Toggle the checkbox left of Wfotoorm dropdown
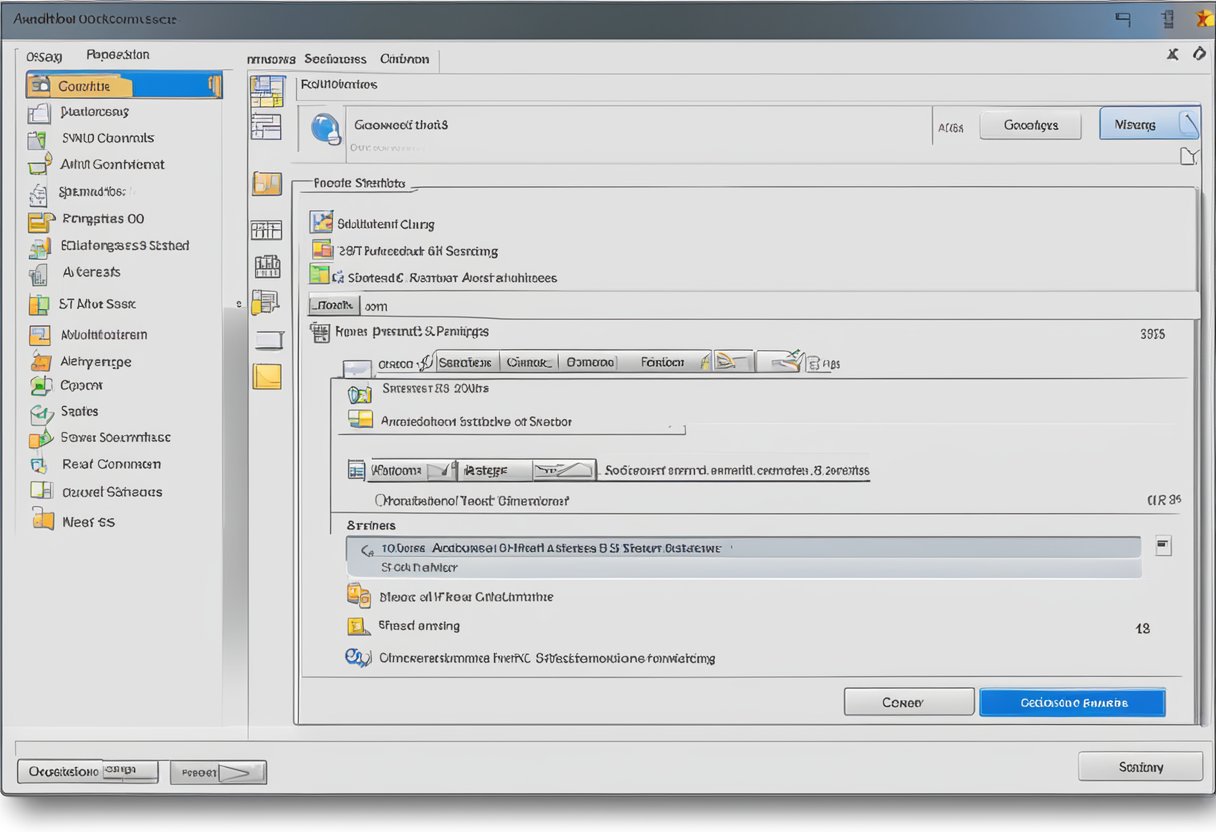Viewport: 1216px width, 832px height. click(356, 470)
